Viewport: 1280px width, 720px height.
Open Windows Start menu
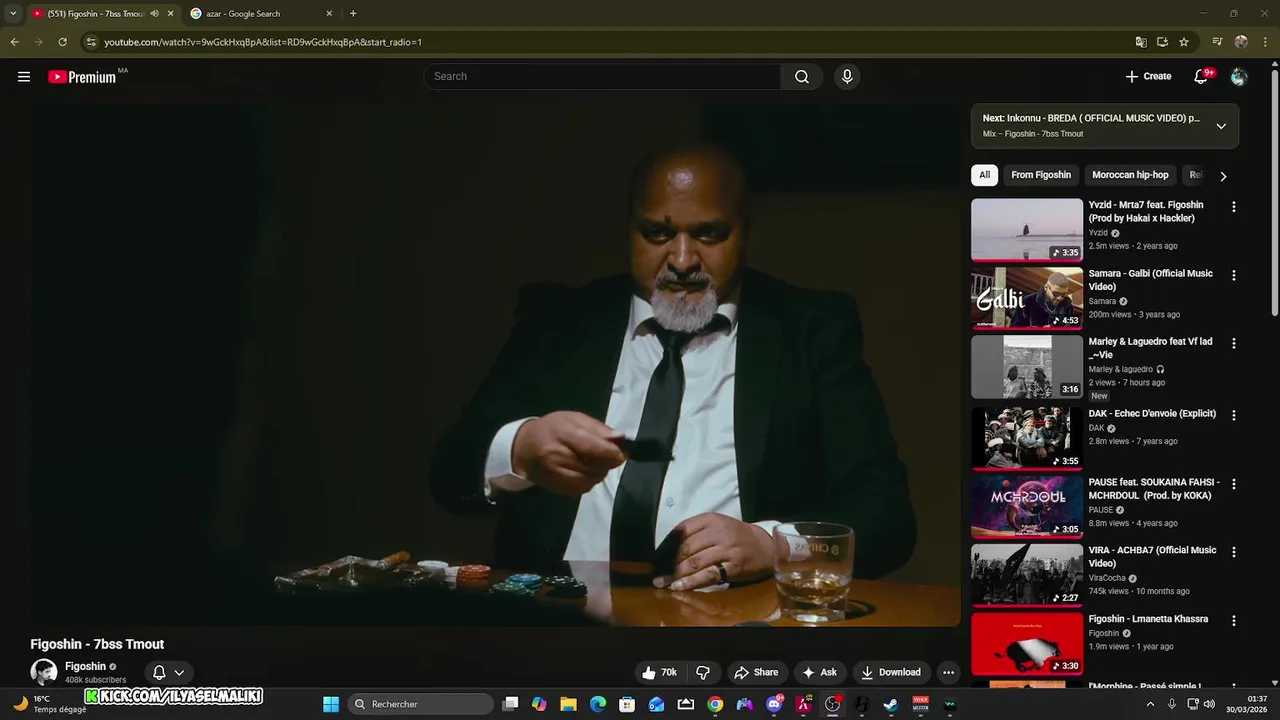331,704
